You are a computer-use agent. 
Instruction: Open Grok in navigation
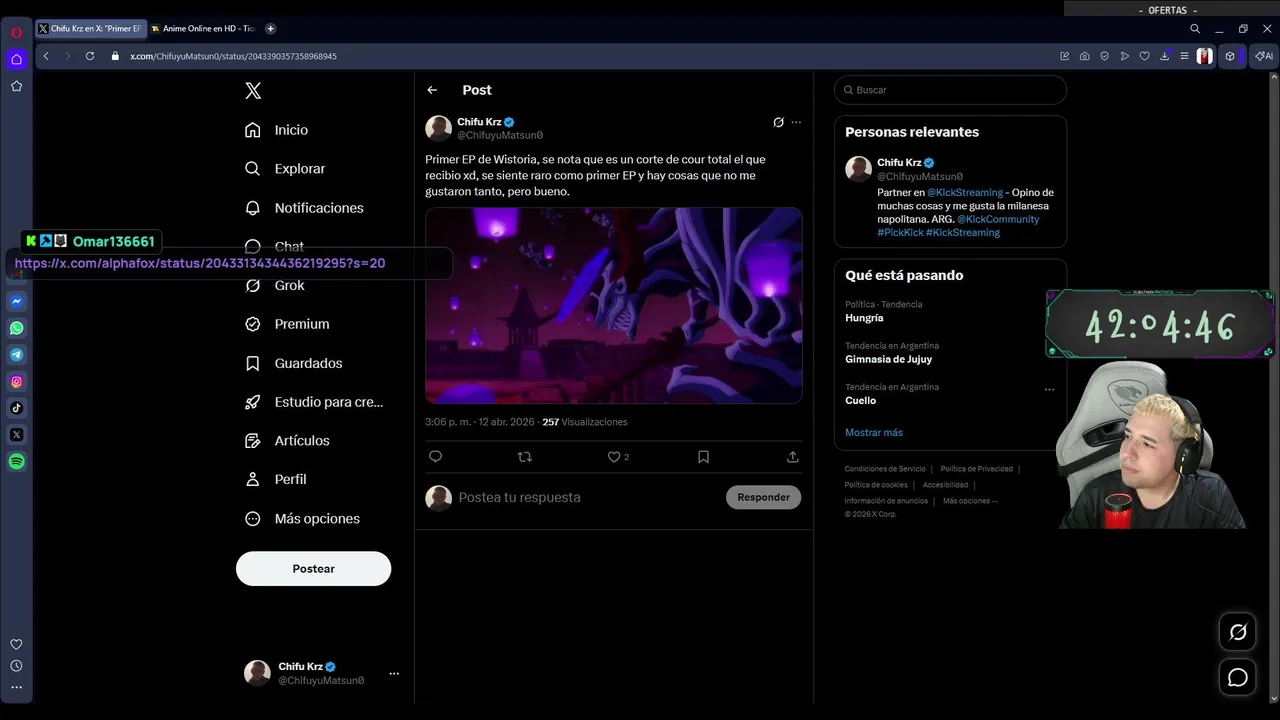coord(275,285)
